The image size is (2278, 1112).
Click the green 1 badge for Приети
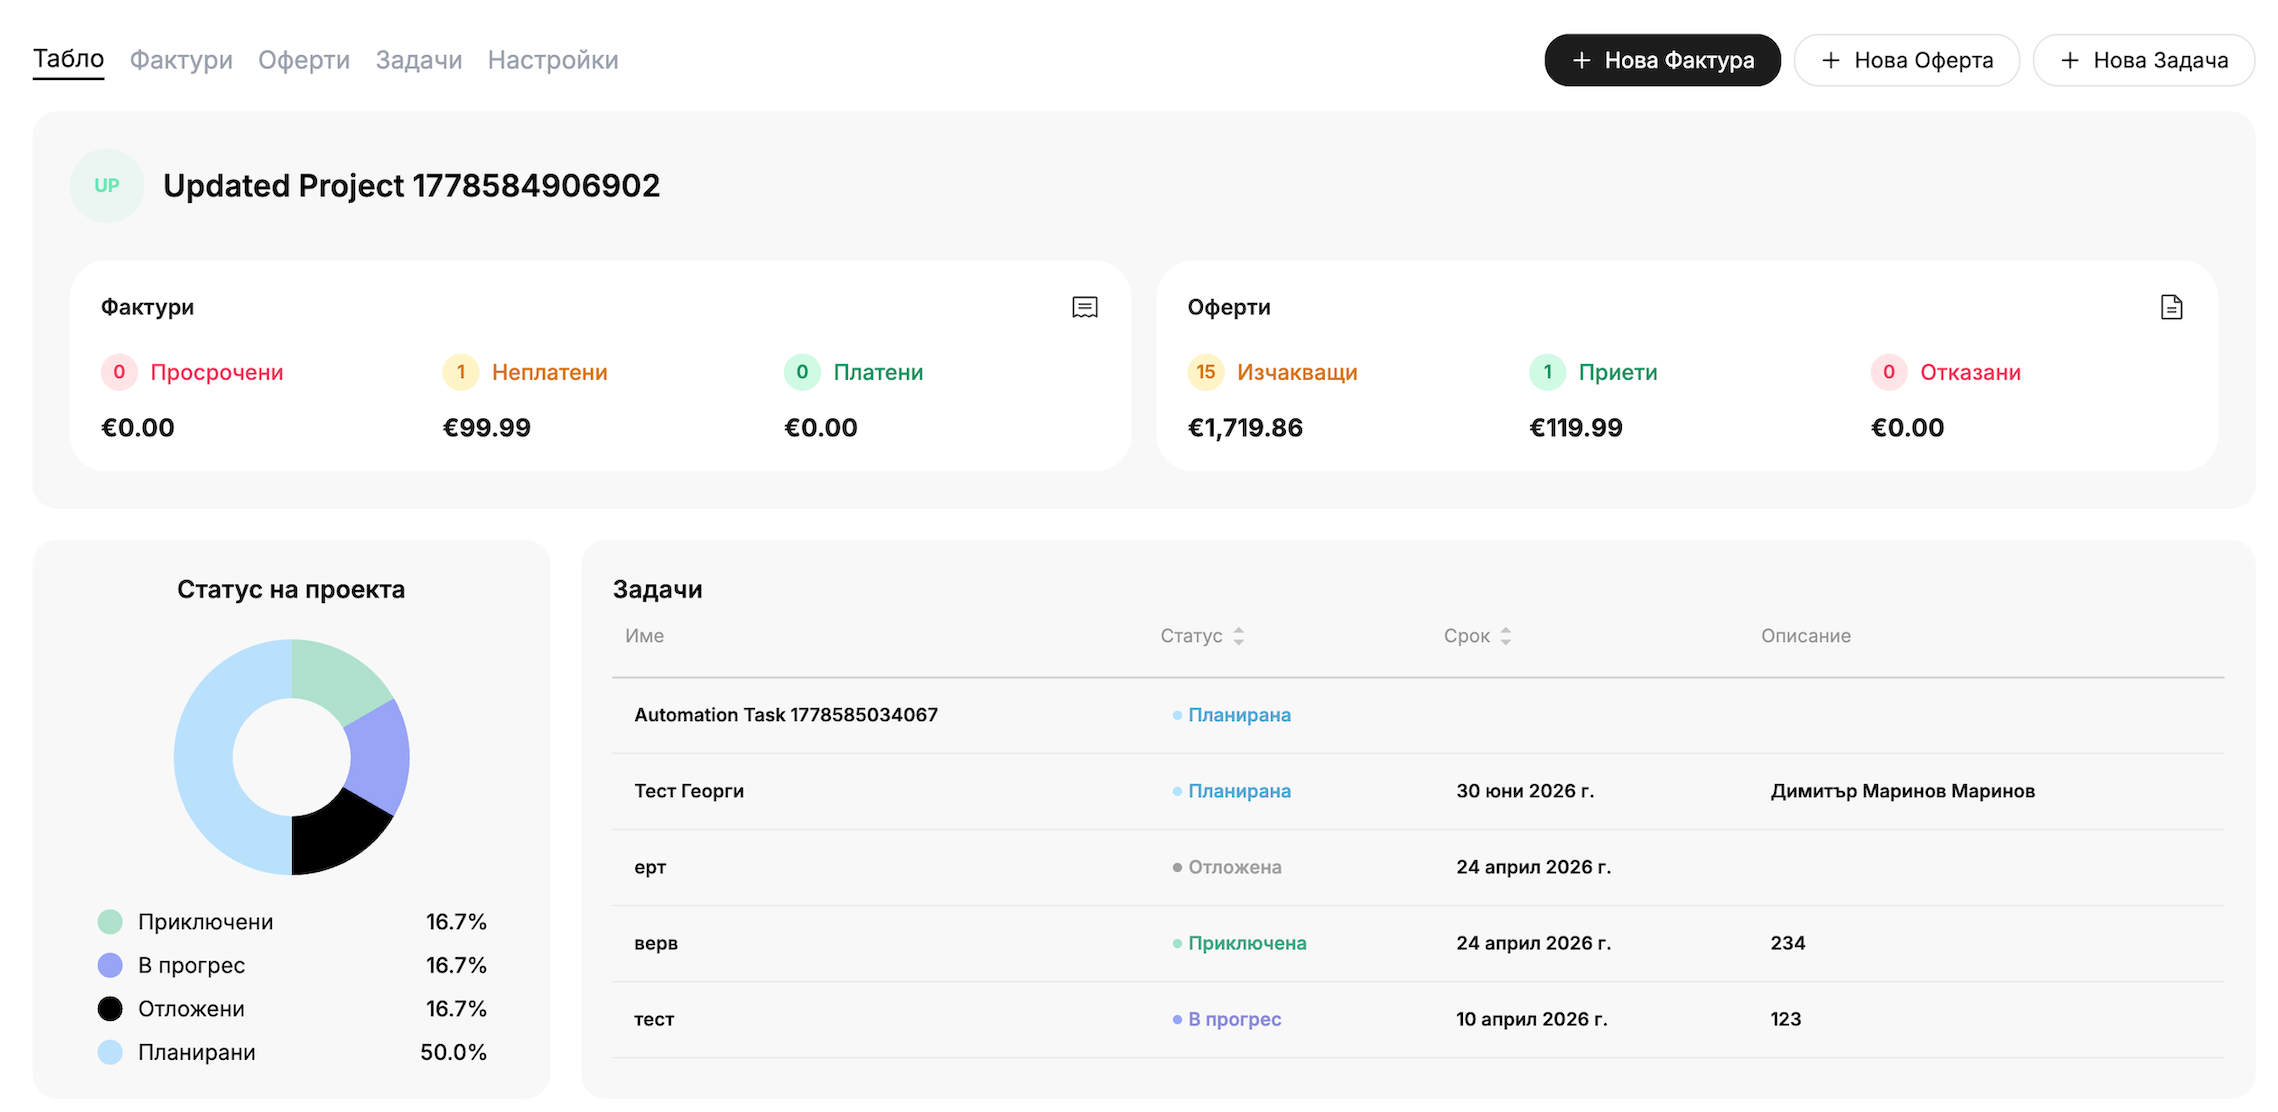pos(1548,372)
